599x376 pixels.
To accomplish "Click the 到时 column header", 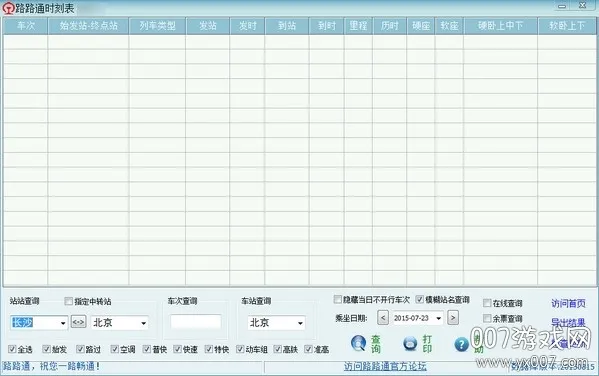I will pos(327,26).
